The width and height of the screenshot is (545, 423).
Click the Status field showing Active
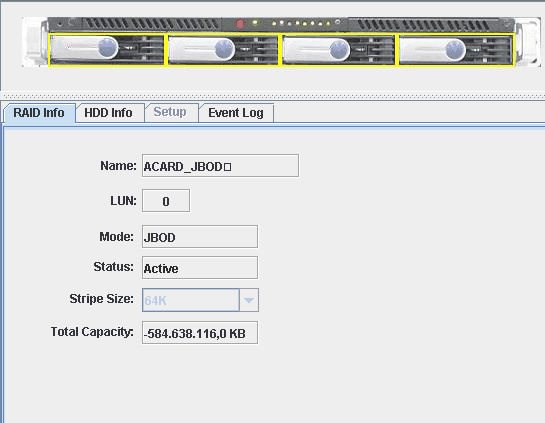tap(200, 268)
